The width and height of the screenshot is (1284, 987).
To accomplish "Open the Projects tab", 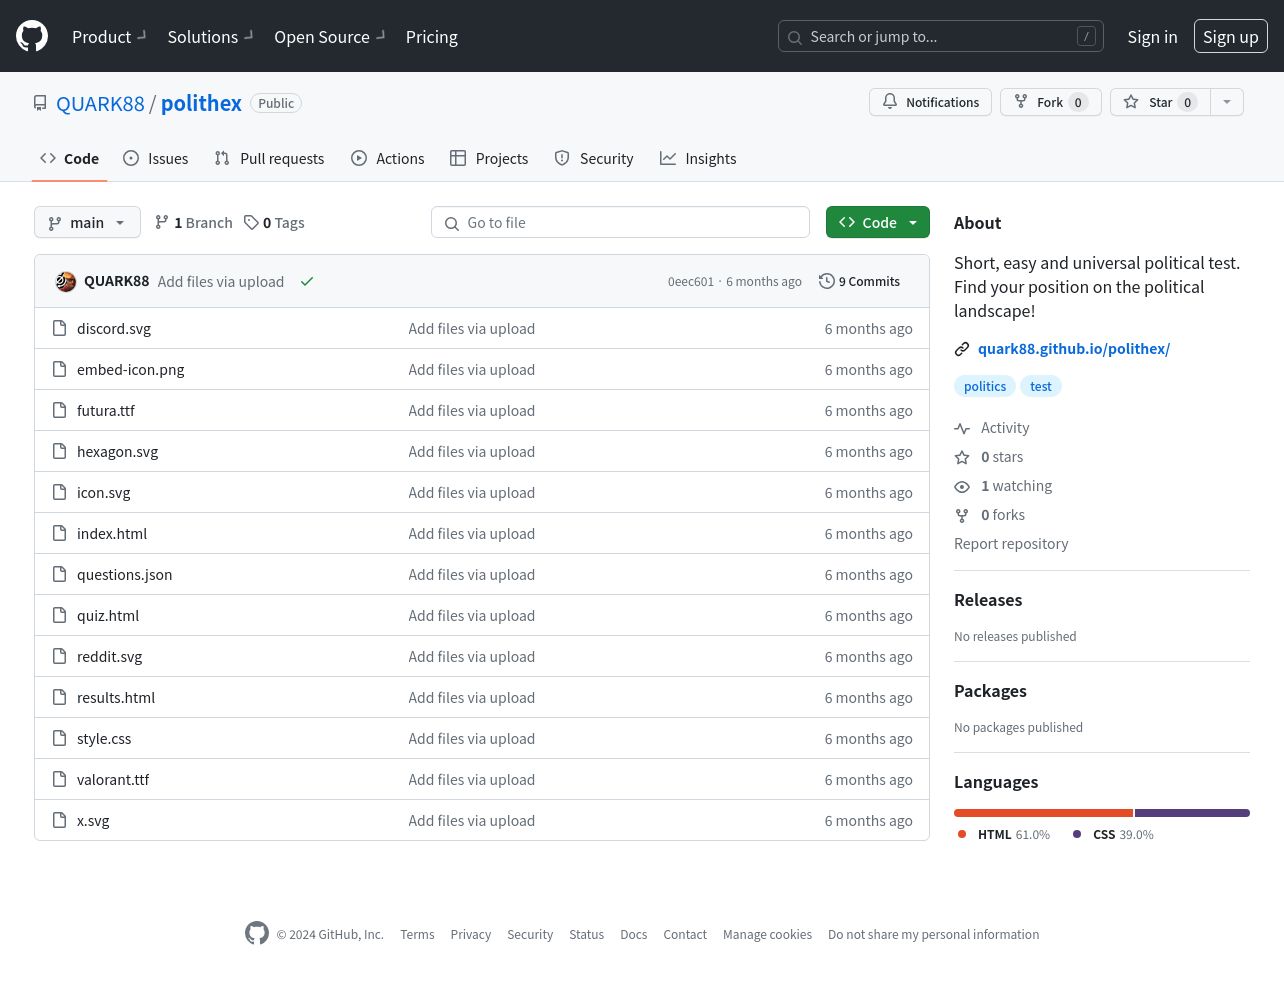I will [x=489, y=158].
